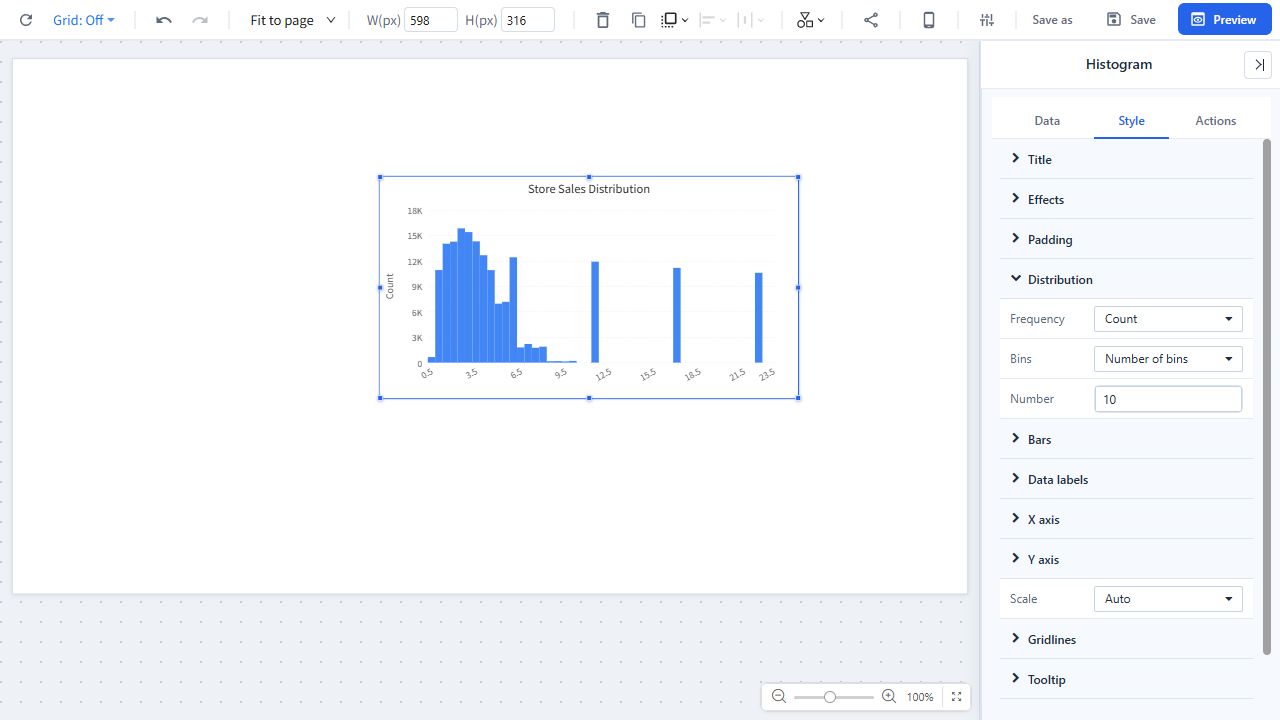
Task: Click the 100% zoom level text
Action: [920, 697]
